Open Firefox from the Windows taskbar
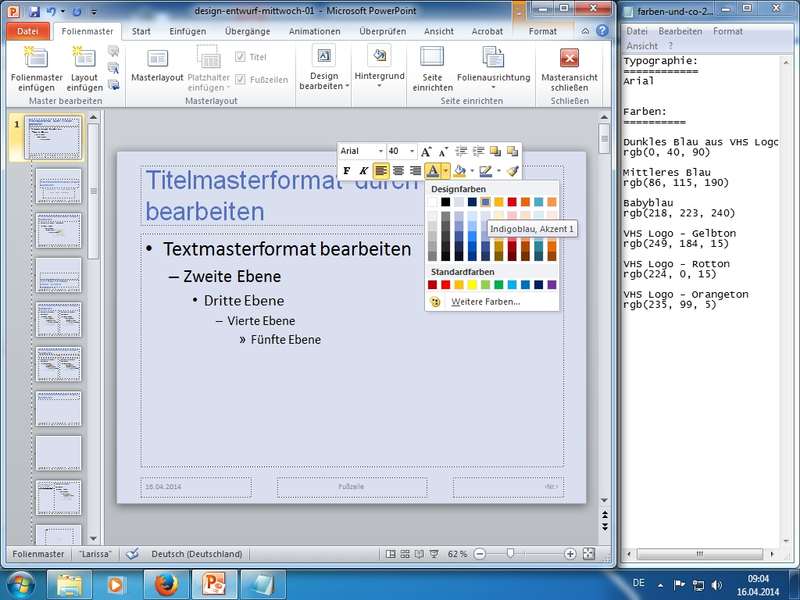The image size is (800, 600). pyautogui.click(x=163, y=583)
